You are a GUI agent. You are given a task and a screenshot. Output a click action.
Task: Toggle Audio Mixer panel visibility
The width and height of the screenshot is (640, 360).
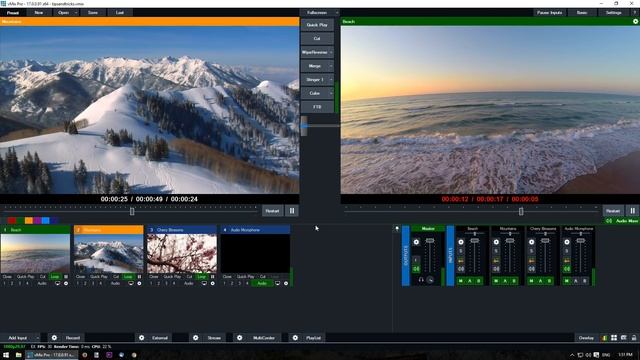622,220
